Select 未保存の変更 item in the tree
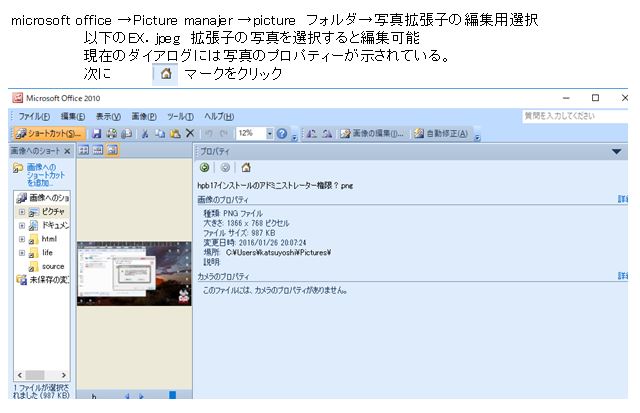Image resolution: width=640 pixels, height=413 pixels. [49, 280]
